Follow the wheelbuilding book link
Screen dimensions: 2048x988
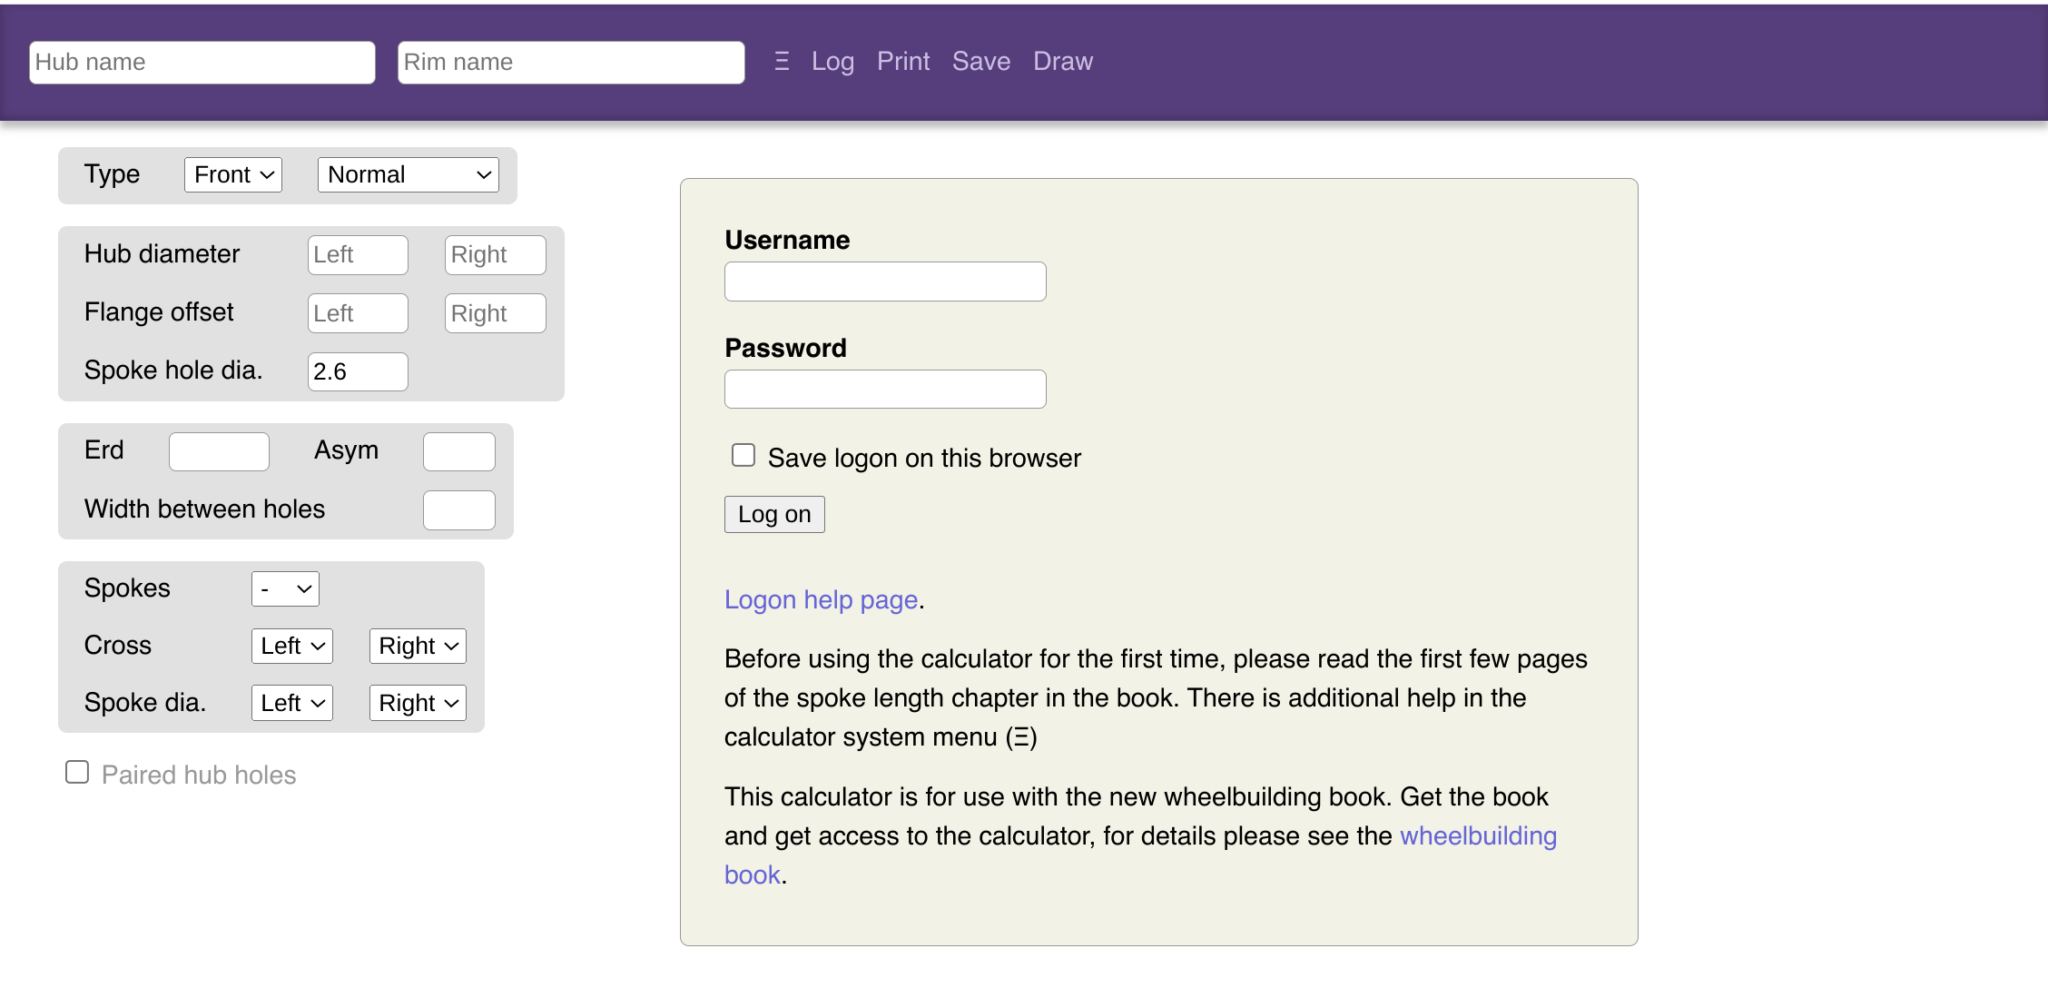pyautogui.click(x=1477, y=836)
